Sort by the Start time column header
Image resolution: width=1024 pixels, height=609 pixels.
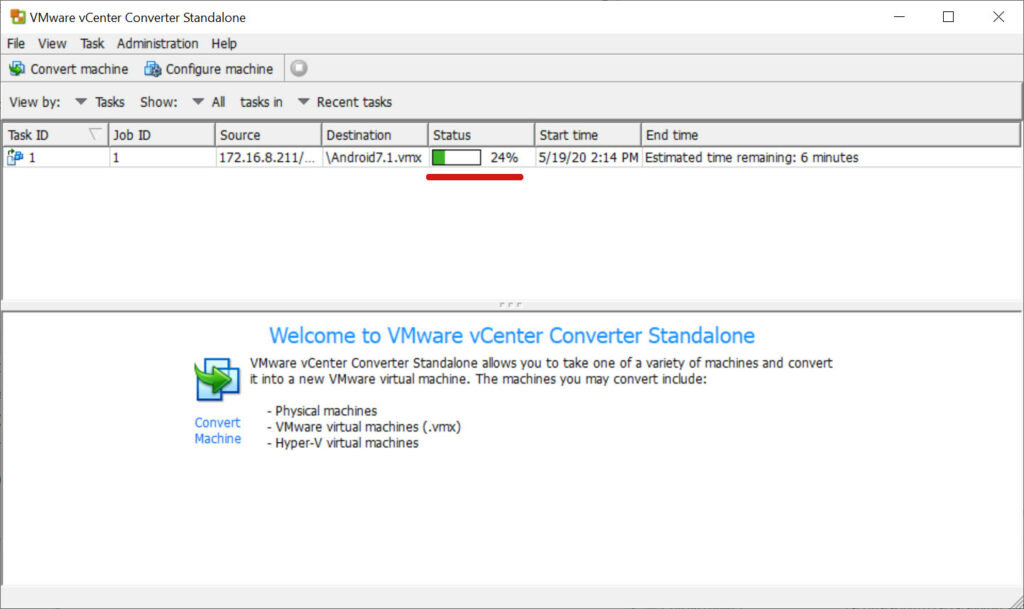pyautogui.click(x=588, y=135)
